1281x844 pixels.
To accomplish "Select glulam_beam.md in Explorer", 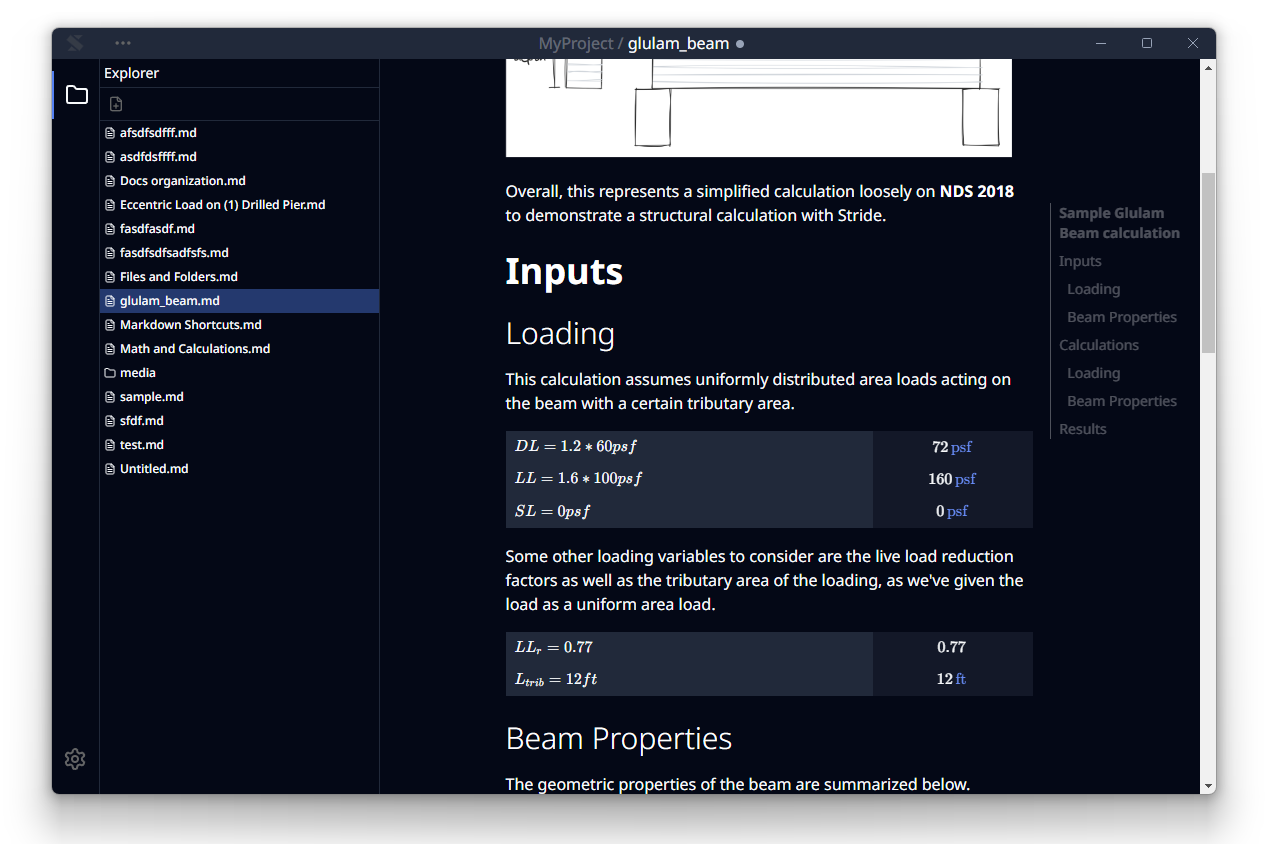I will coord(240,301).
